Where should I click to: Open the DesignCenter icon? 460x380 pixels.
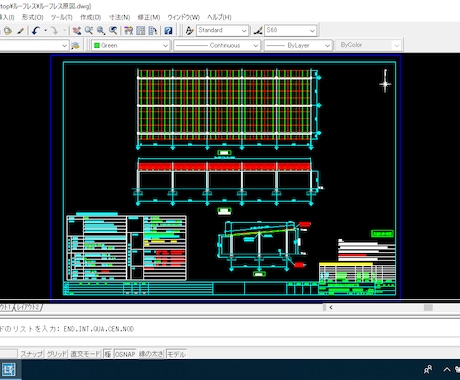pos(141,31)
